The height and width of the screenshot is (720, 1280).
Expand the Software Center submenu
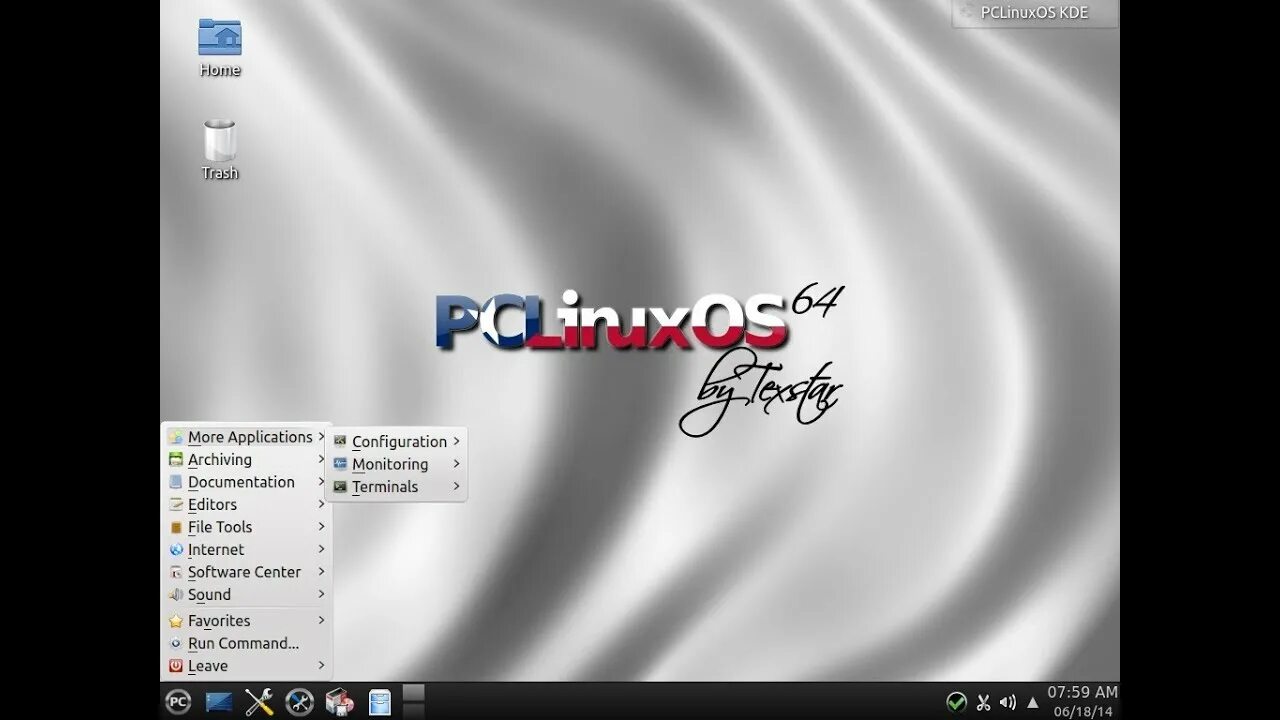247,572
